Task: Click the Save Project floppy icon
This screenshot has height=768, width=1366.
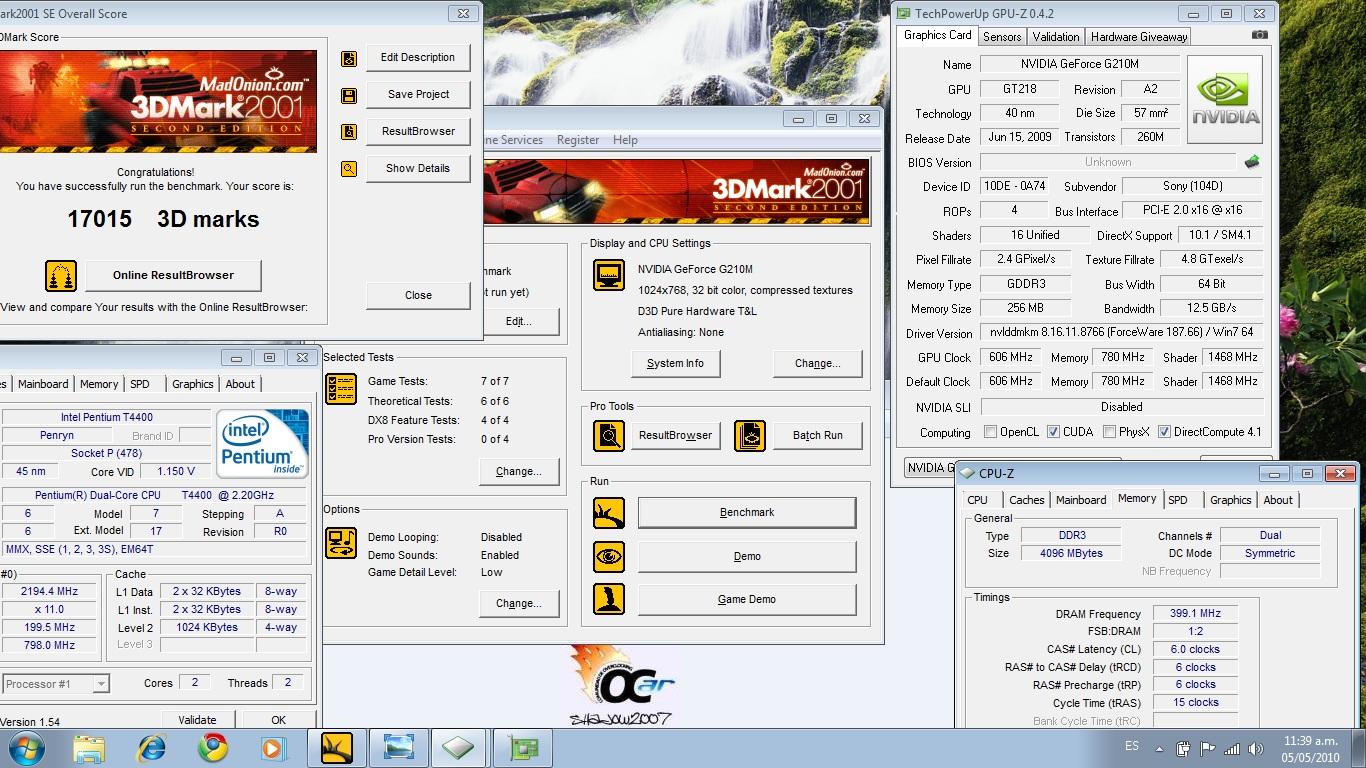Action: pos(348,96)
